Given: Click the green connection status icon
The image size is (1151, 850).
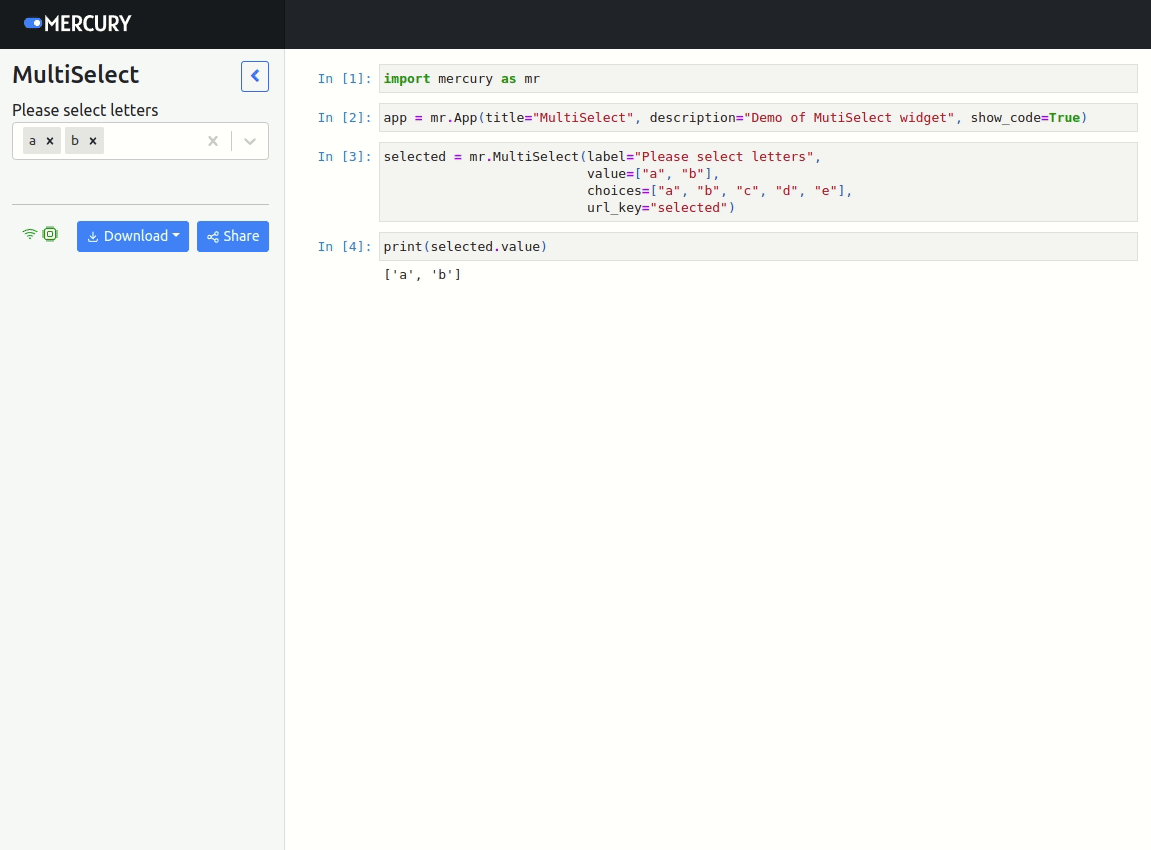Looking at the screenshot, I should (x=30, y=234).
